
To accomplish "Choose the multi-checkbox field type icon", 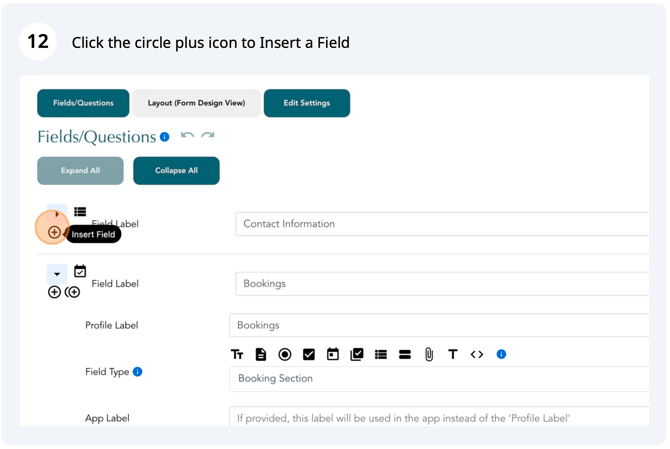I will pos(356,354).
